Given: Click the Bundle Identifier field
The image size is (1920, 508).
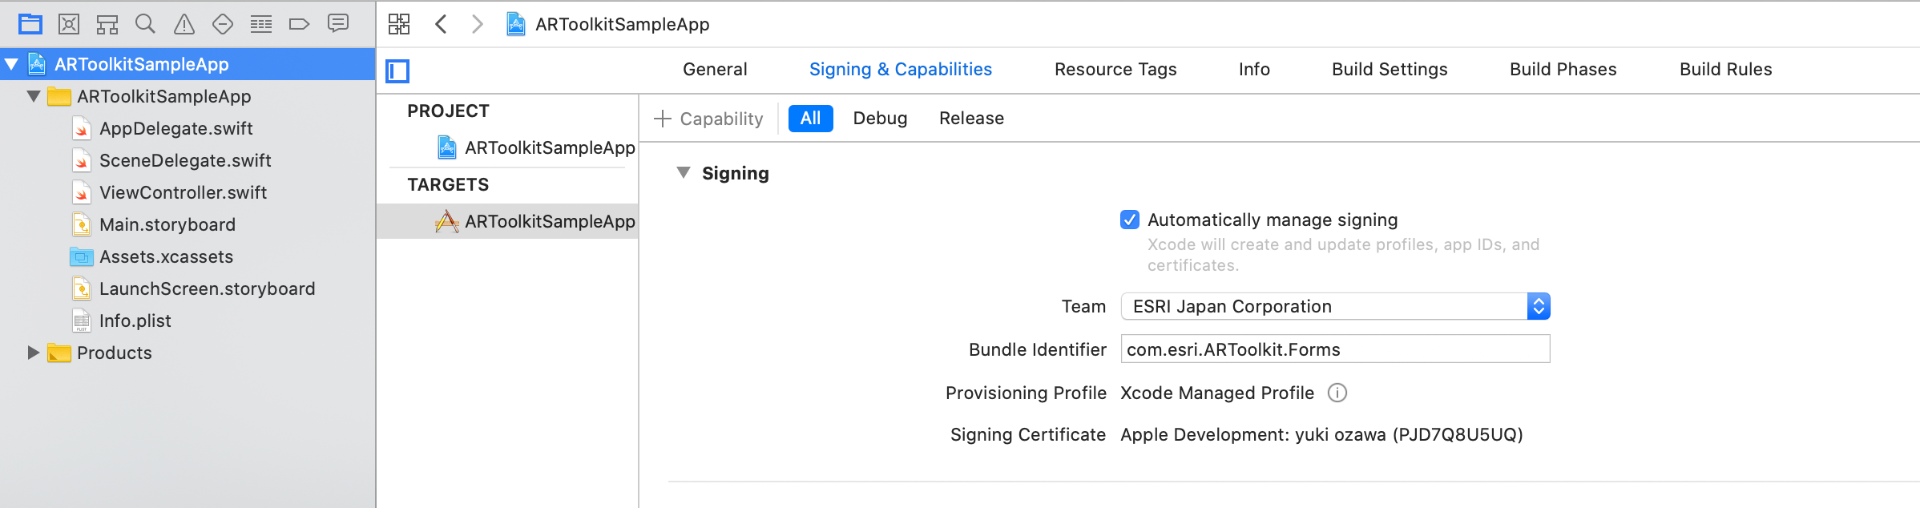Looking at the screenshot, I should (1336, 349).
